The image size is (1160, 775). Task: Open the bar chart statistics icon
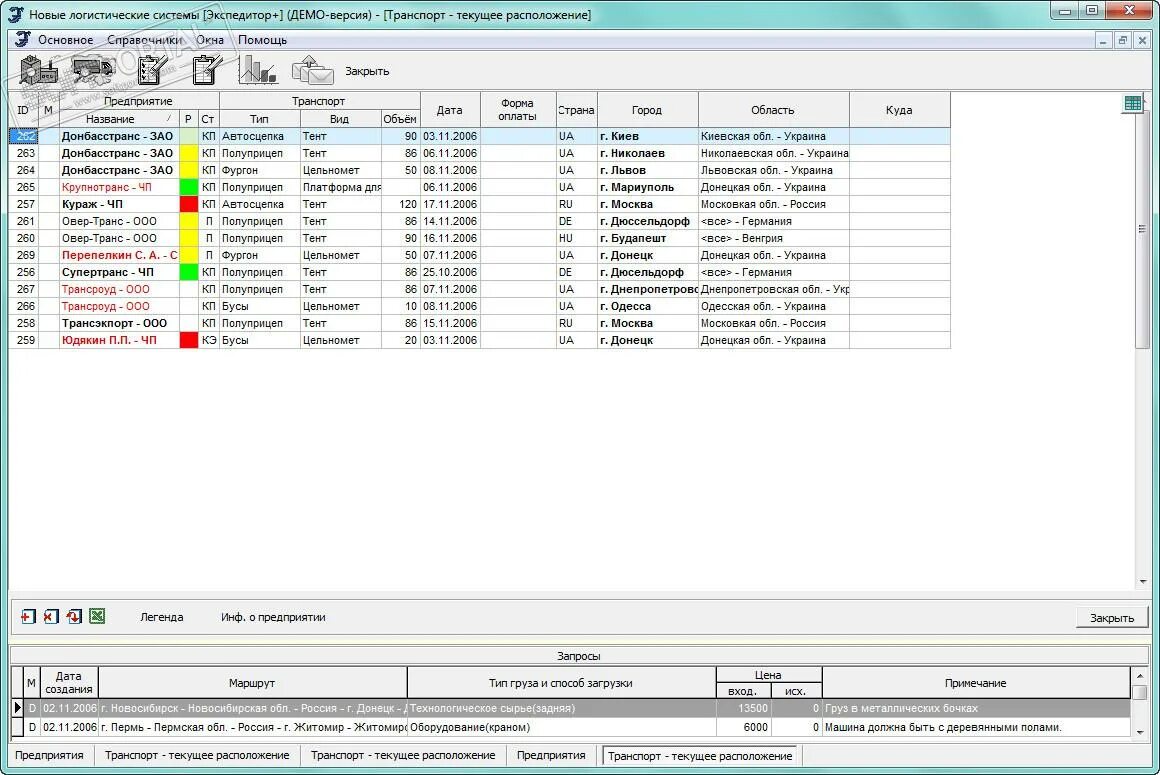pyautogui.click(x=257, y=71)
